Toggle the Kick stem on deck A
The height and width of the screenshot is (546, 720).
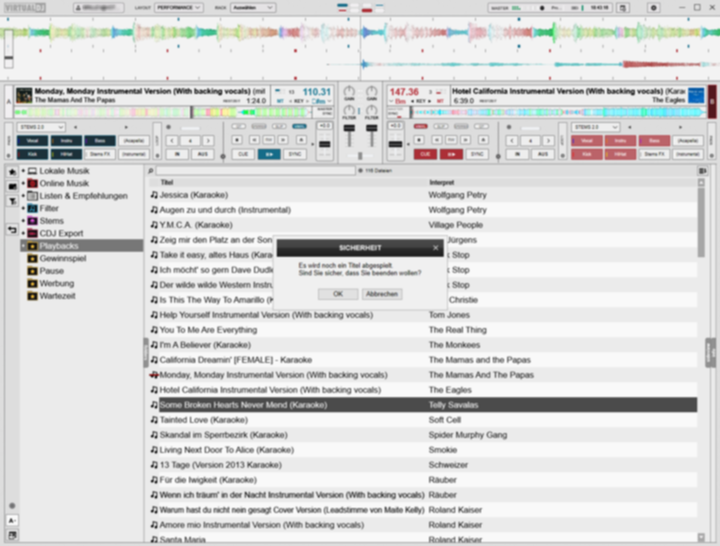tap(33, 154)
